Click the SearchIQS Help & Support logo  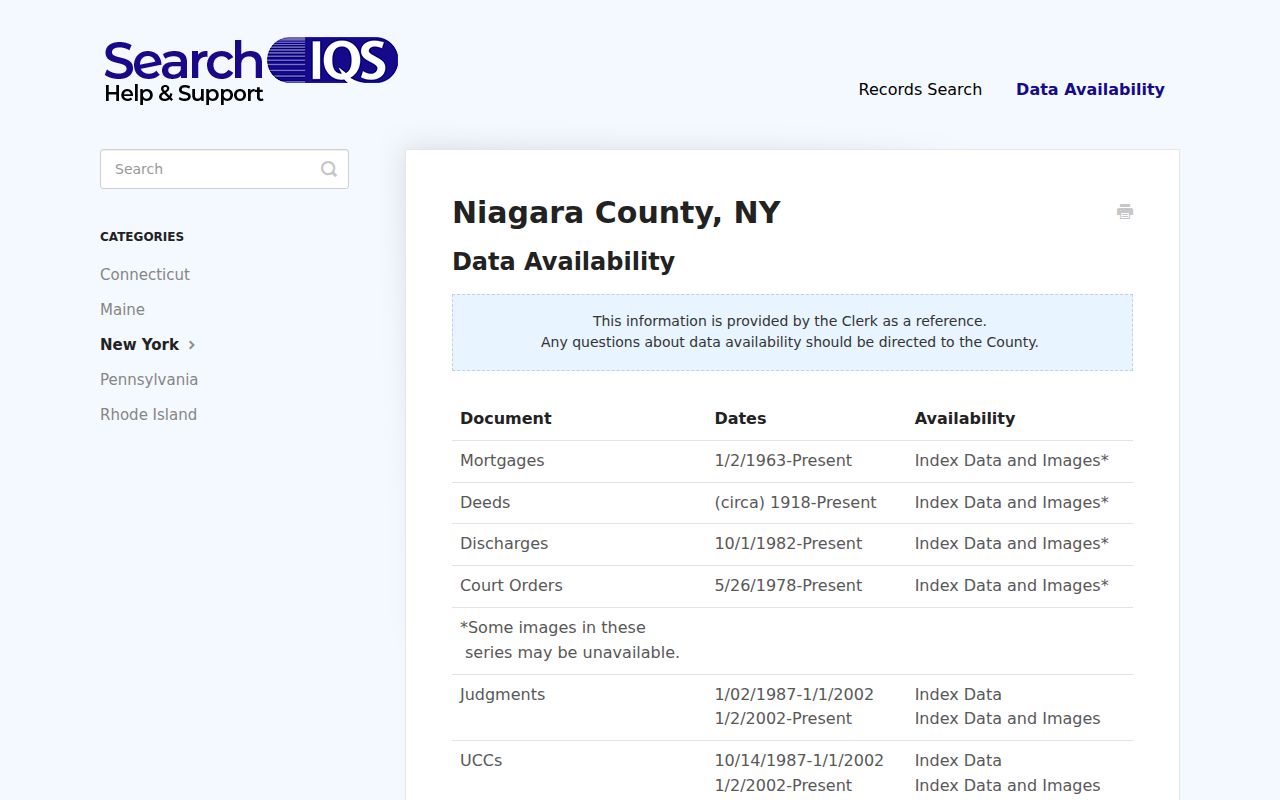click(x=251, y=71)
